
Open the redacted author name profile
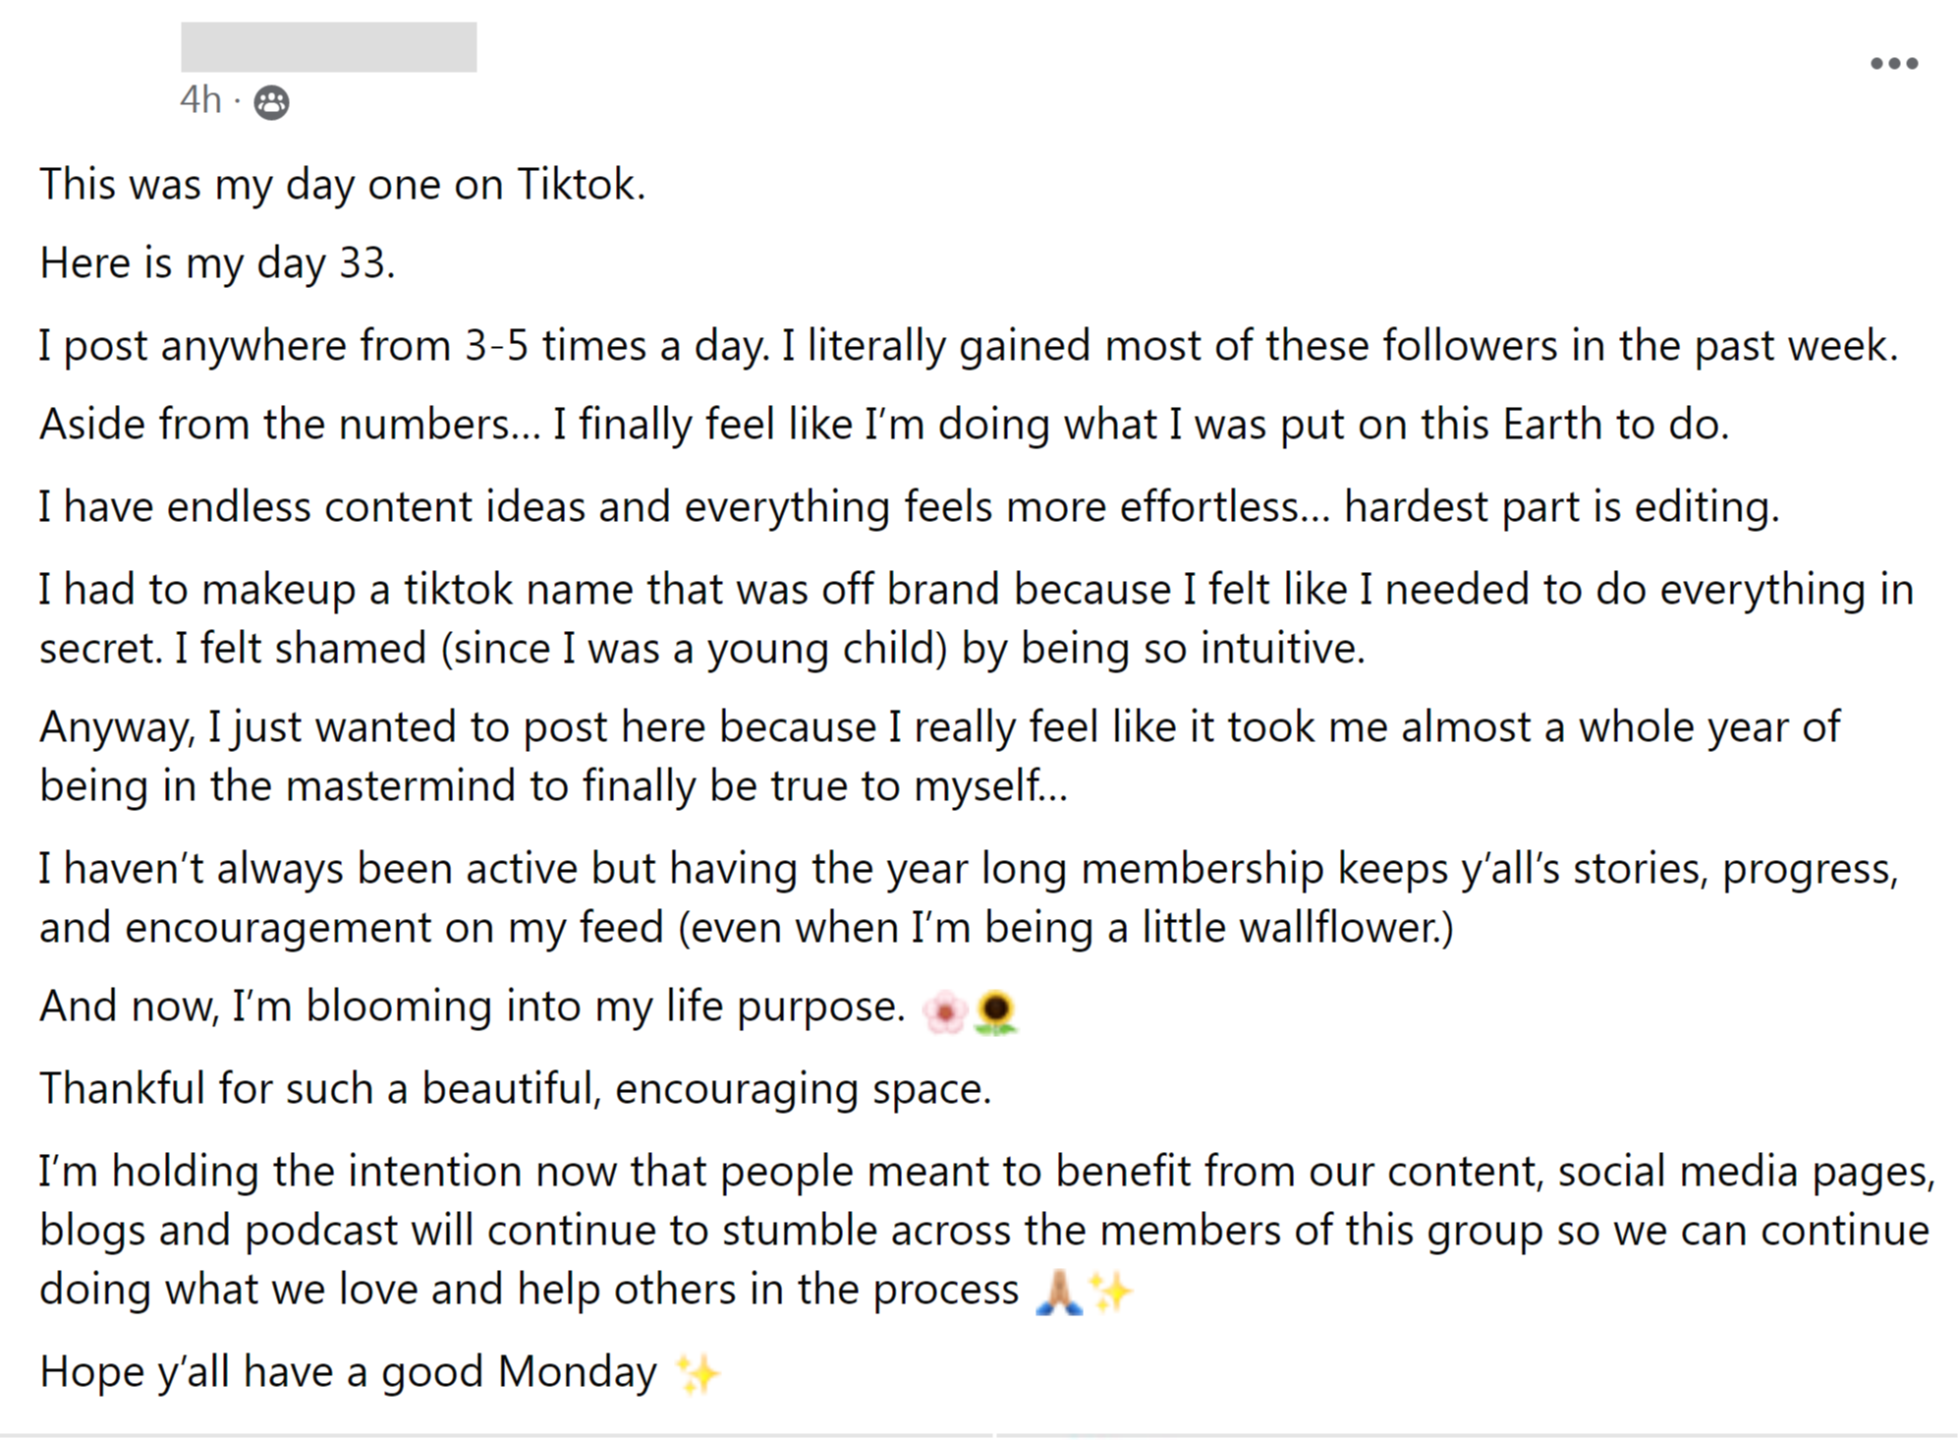[x=328, y=46]
